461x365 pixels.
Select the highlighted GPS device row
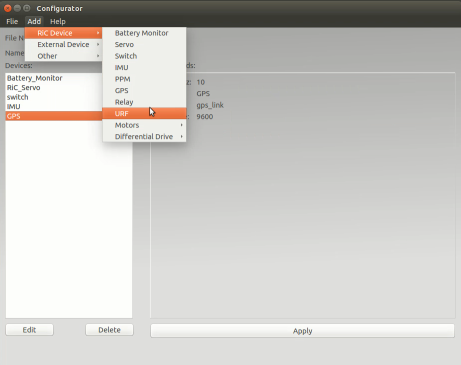(x=54, y=116)
